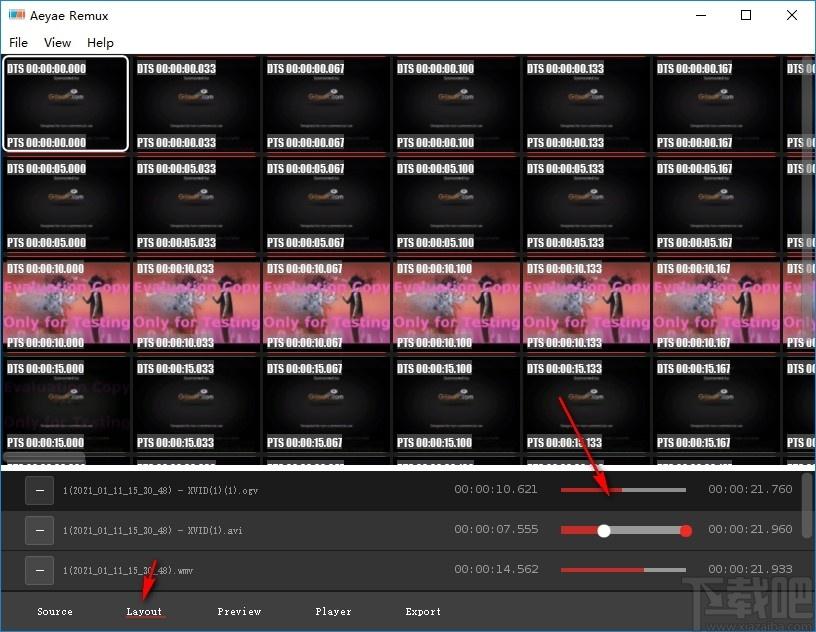Image resolution: width=816 pixels, height=632 pixels.
Task: Select the frame thumbnail at DTS 00:00:00.033
Action: tap(196, 105)
